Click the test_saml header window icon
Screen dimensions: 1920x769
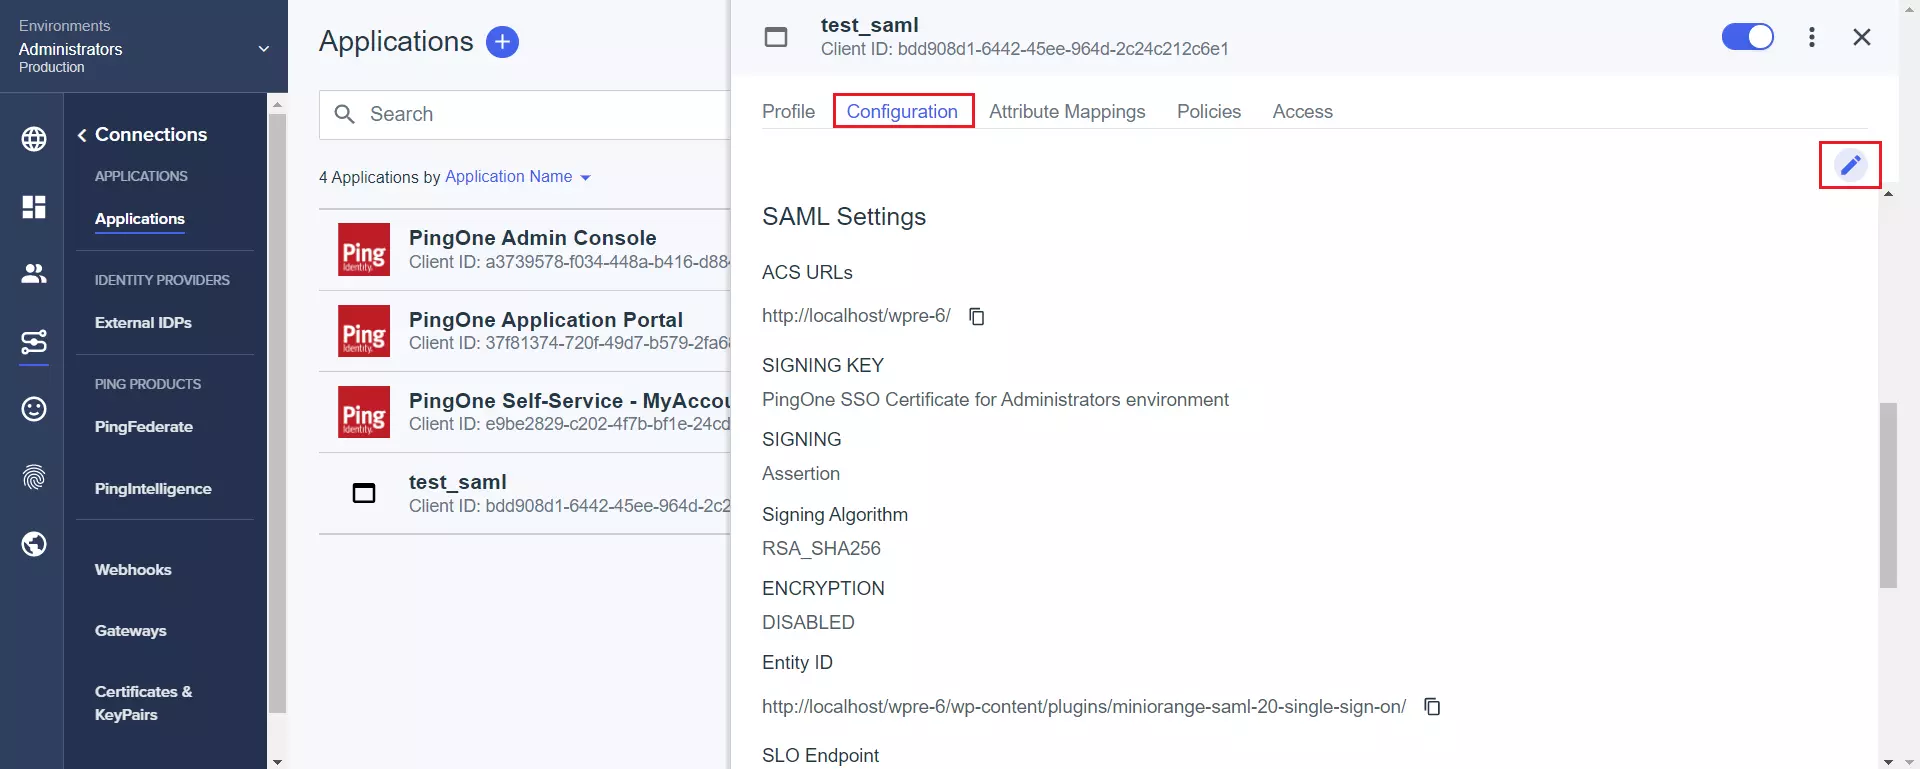[x=776, y=37]
